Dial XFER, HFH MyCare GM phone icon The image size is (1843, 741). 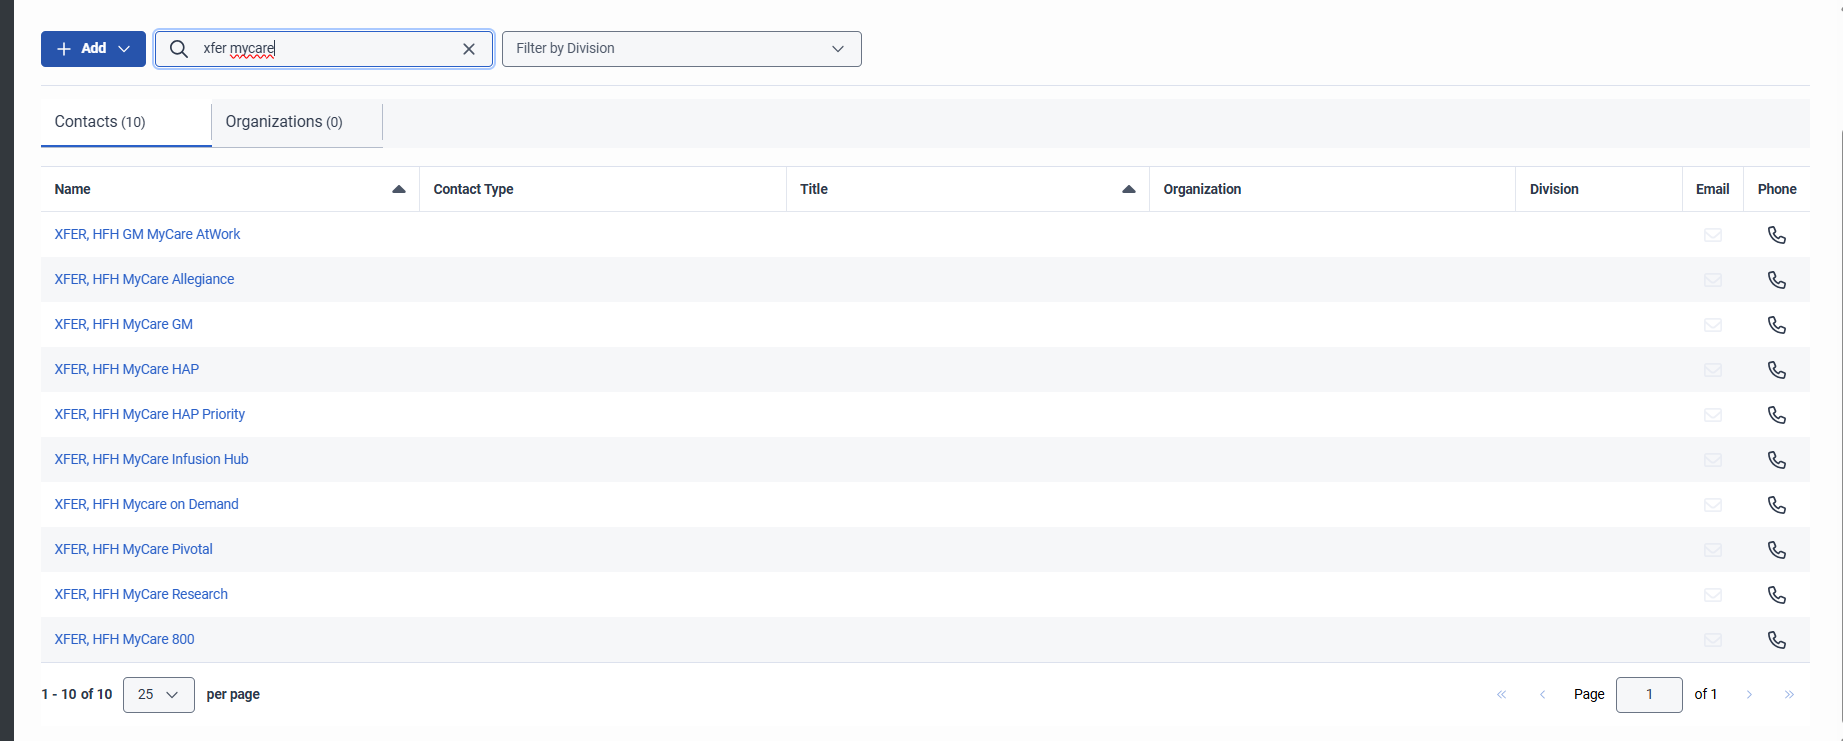[x=1776, y=325]
